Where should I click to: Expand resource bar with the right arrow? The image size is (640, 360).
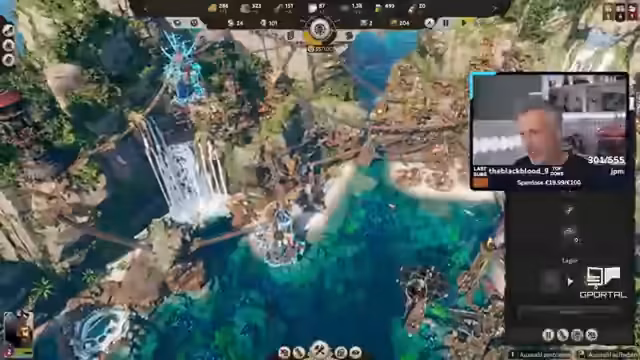495,9
